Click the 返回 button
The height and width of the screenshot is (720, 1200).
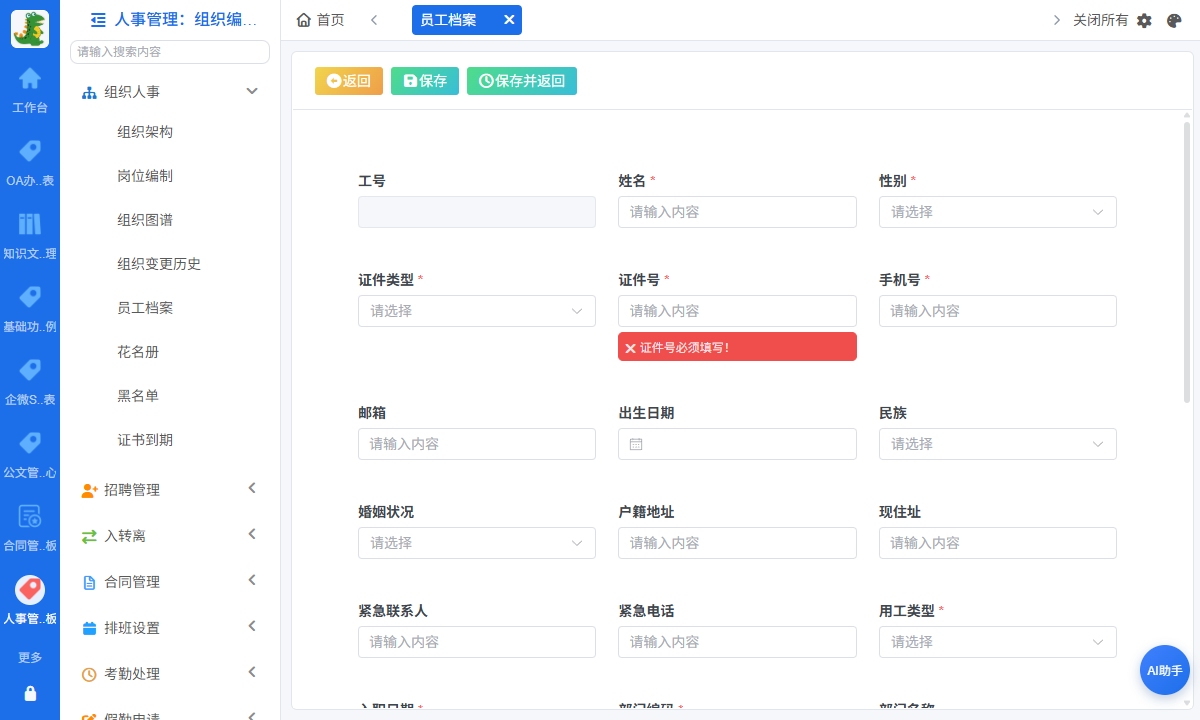(349, 81)
